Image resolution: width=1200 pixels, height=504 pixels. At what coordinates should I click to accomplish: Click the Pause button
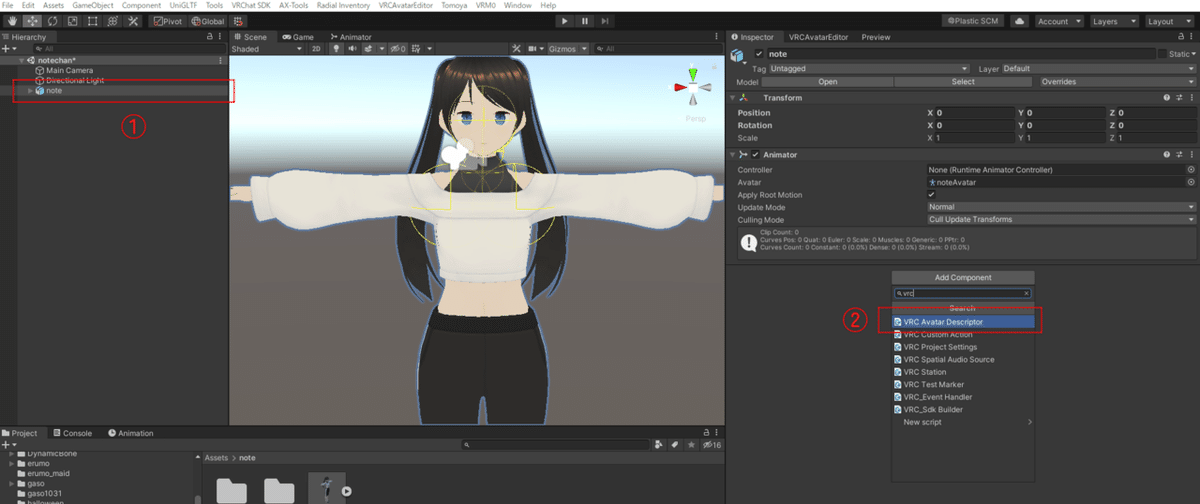[x=586, y=21]
